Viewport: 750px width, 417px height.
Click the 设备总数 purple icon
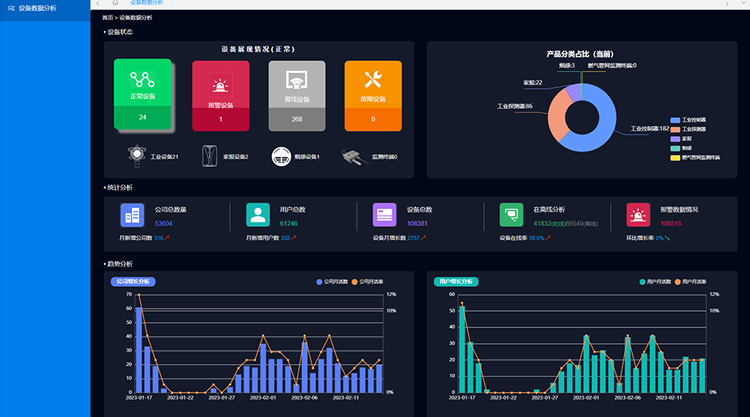pos(384,214)
